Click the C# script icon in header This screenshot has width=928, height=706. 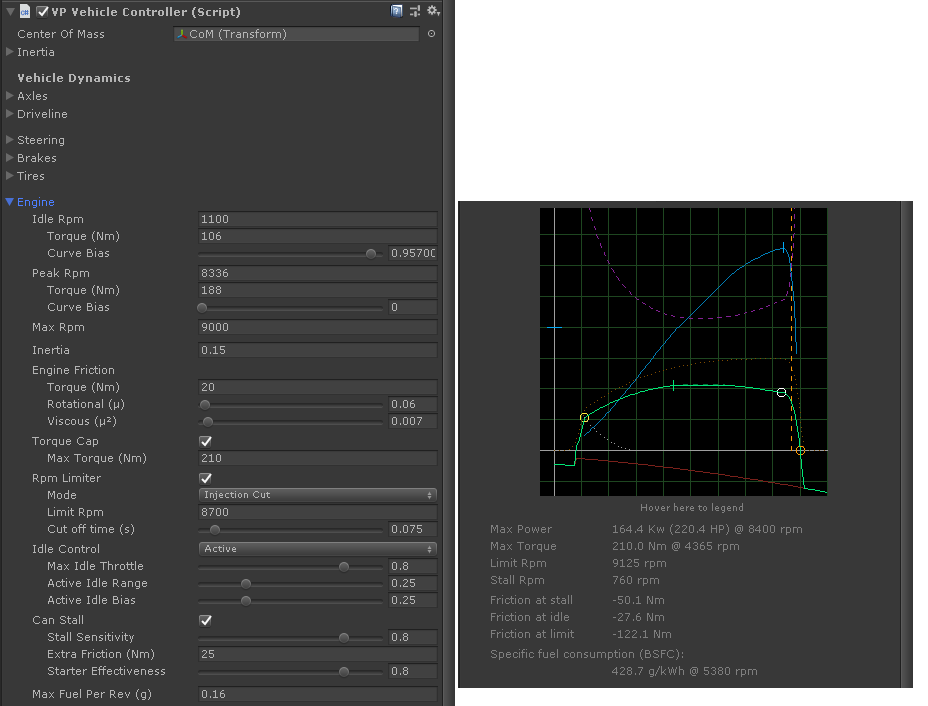point(24,12)
